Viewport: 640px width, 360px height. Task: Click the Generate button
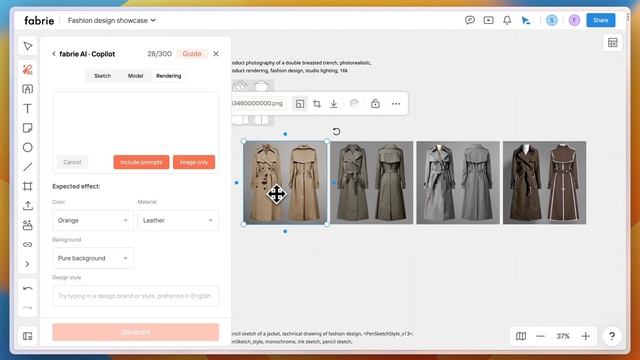pyautogui.click(x=136, y=332)
